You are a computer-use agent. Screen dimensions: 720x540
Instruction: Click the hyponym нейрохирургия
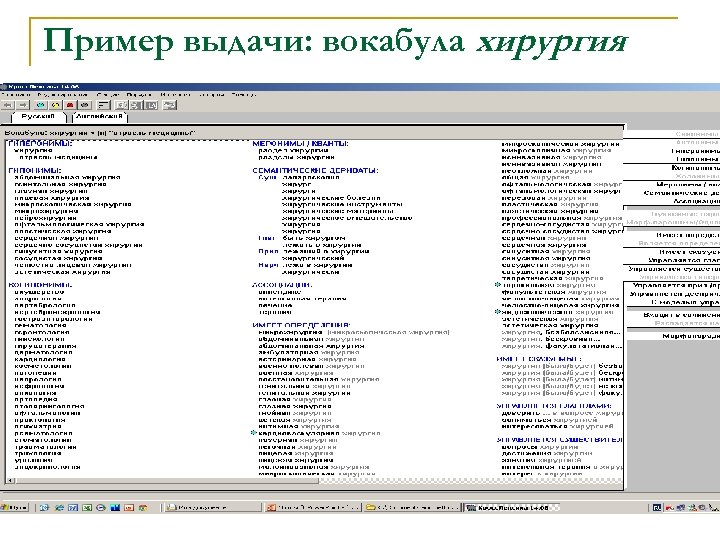tap(45, 218)
